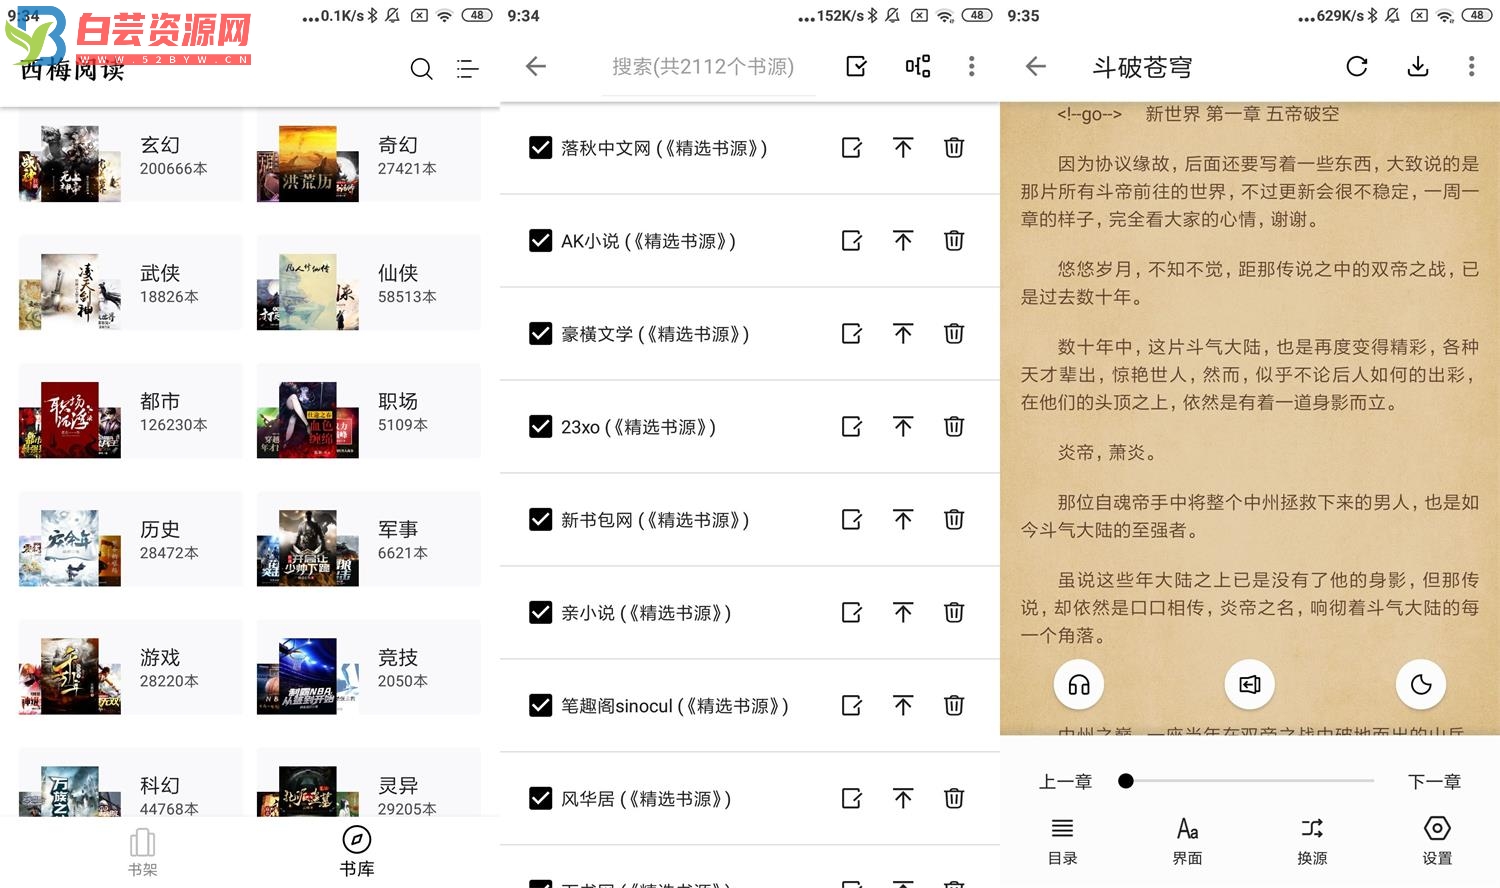Viewport: 1500px width, 888px height.
Task: Refresh the current chapter in reader
Action: 1357,66
